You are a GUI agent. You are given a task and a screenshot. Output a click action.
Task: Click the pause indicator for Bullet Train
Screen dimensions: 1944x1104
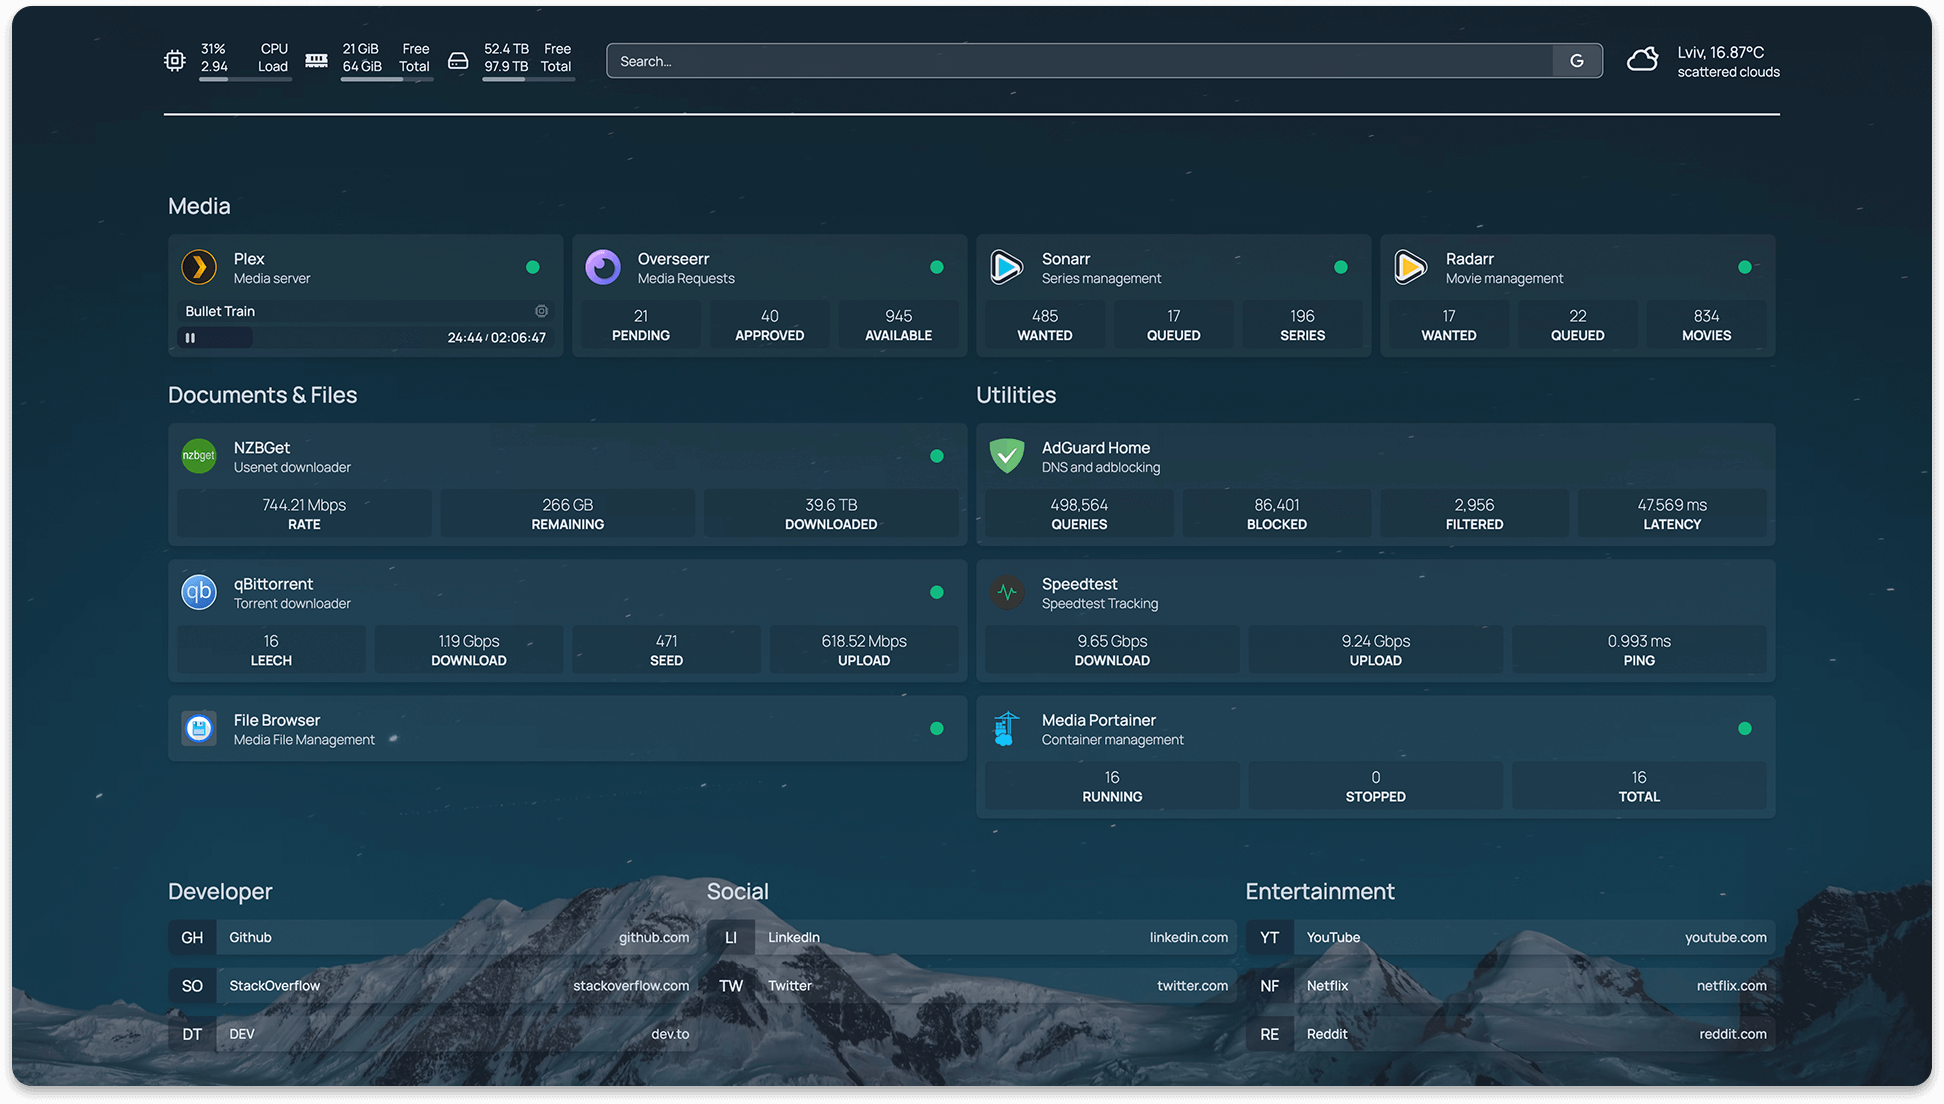[190, 338]
